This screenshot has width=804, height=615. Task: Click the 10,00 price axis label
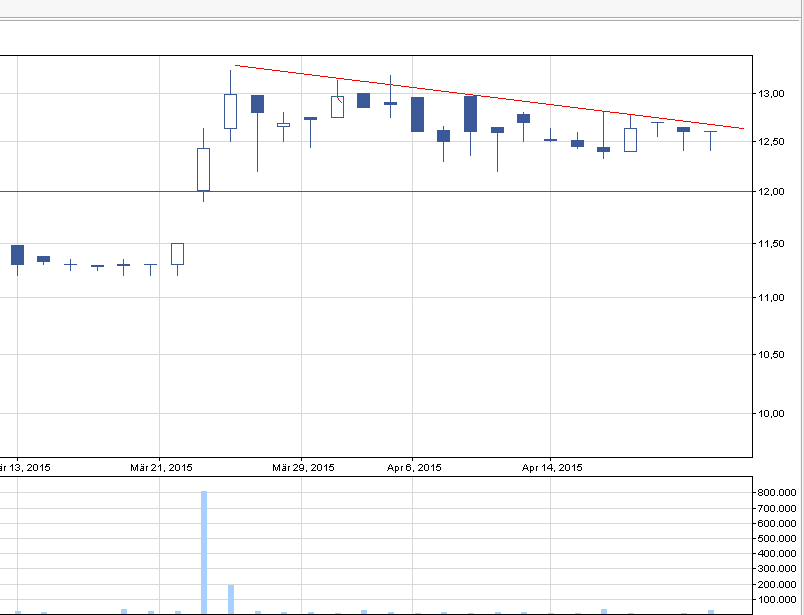(x=777, y=414)
